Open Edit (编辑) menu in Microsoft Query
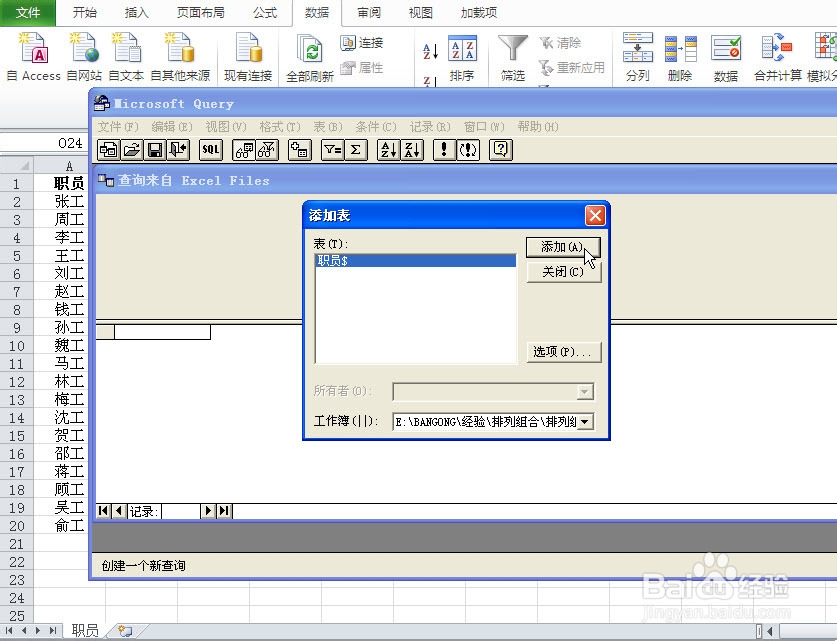Screen dimensions: 837x641 point(172,127)
